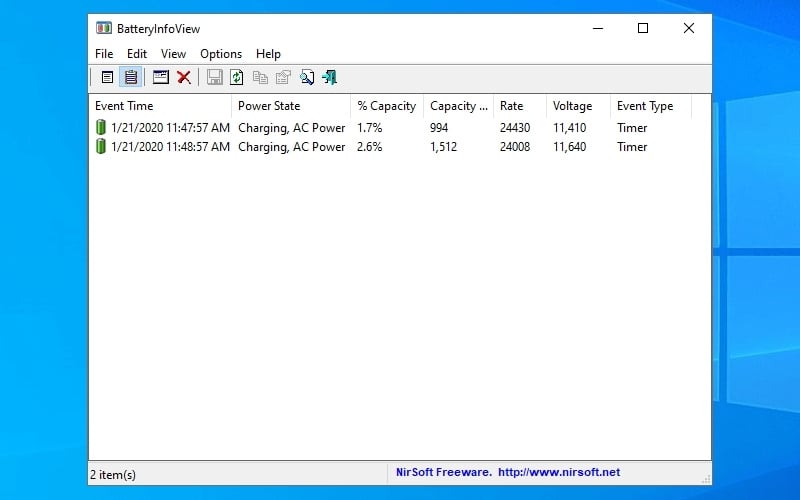Sort by Power State column header
800x500 pixels.
tap(291, 106)
